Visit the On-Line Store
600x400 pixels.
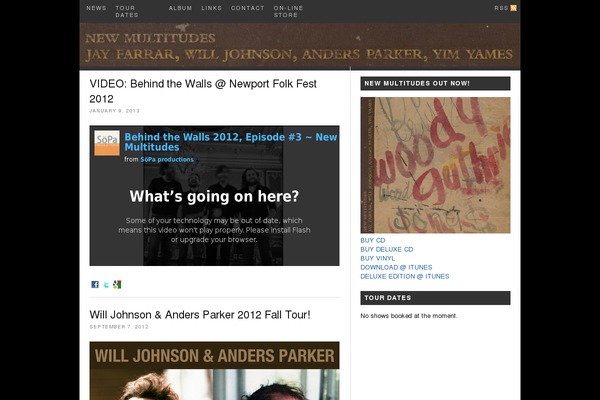[x=288, y=11]
